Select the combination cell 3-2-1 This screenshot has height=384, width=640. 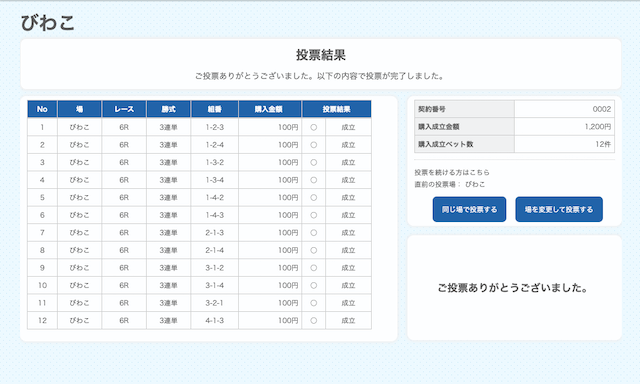click(215, 303)
